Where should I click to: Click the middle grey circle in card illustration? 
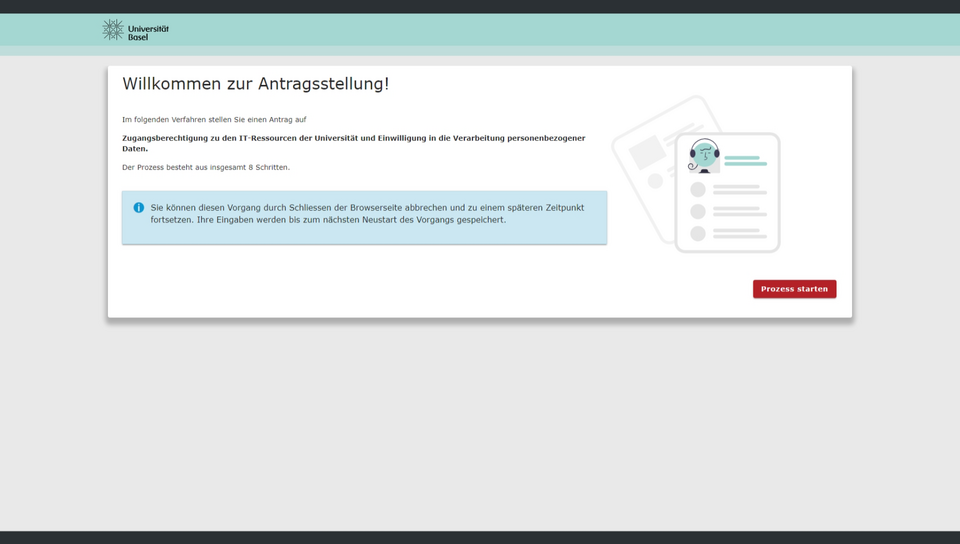point(698,211)
